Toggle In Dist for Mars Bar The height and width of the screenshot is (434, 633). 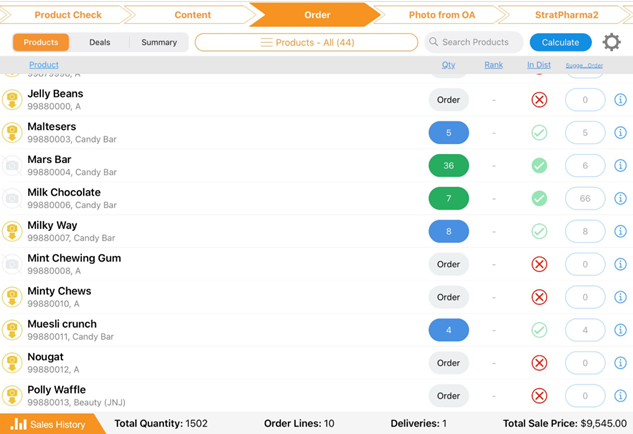pos(539,166)
